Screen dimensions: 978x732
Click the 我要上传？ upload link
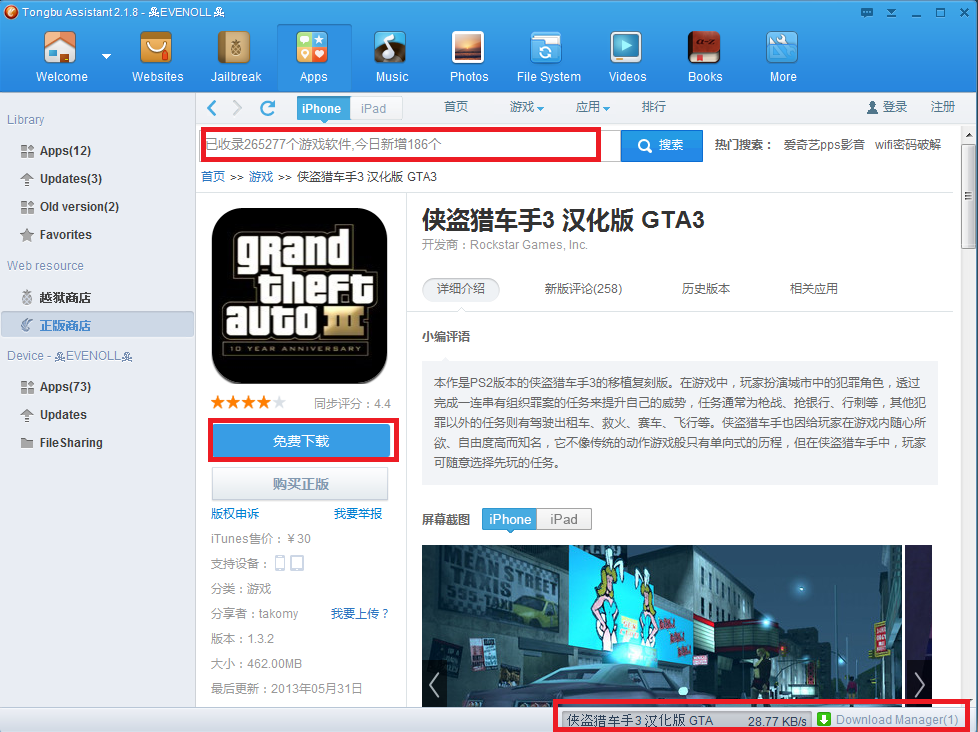click(360, 614)
